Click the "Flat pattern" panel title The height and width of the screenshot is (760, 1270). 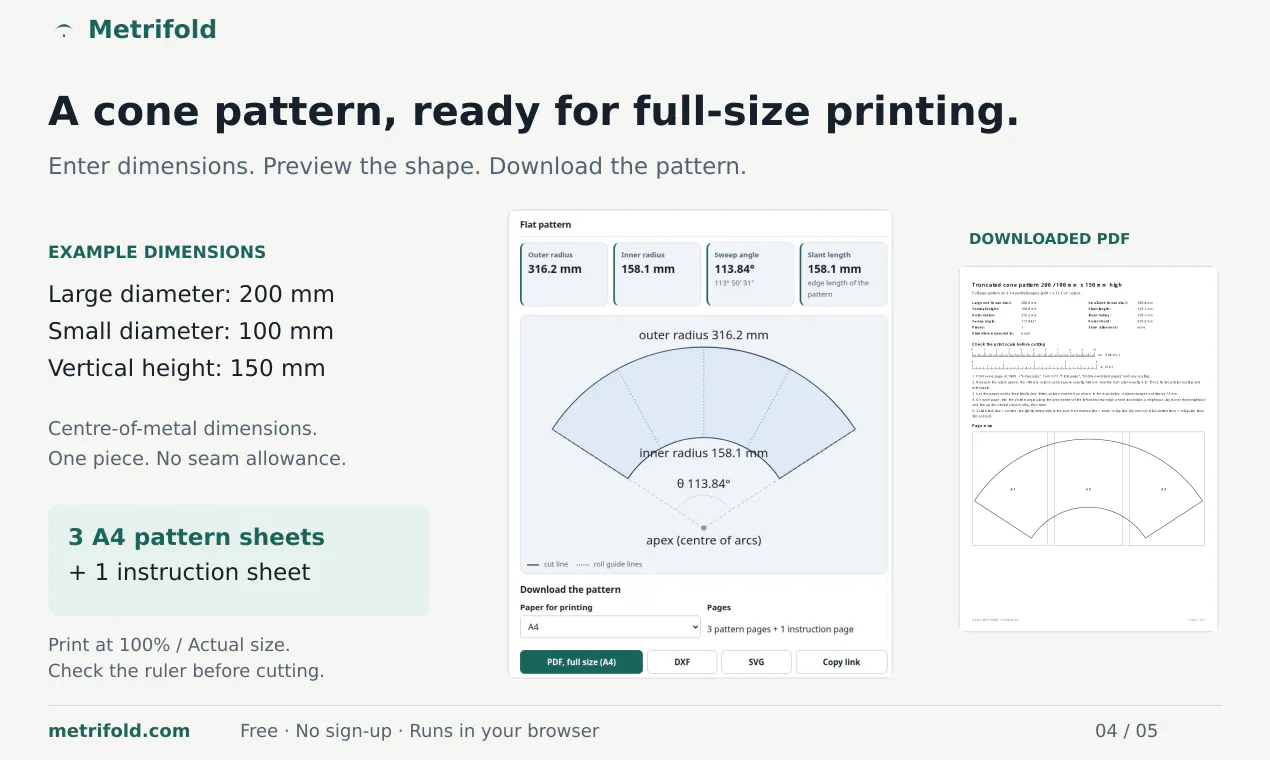click(546, 225)
